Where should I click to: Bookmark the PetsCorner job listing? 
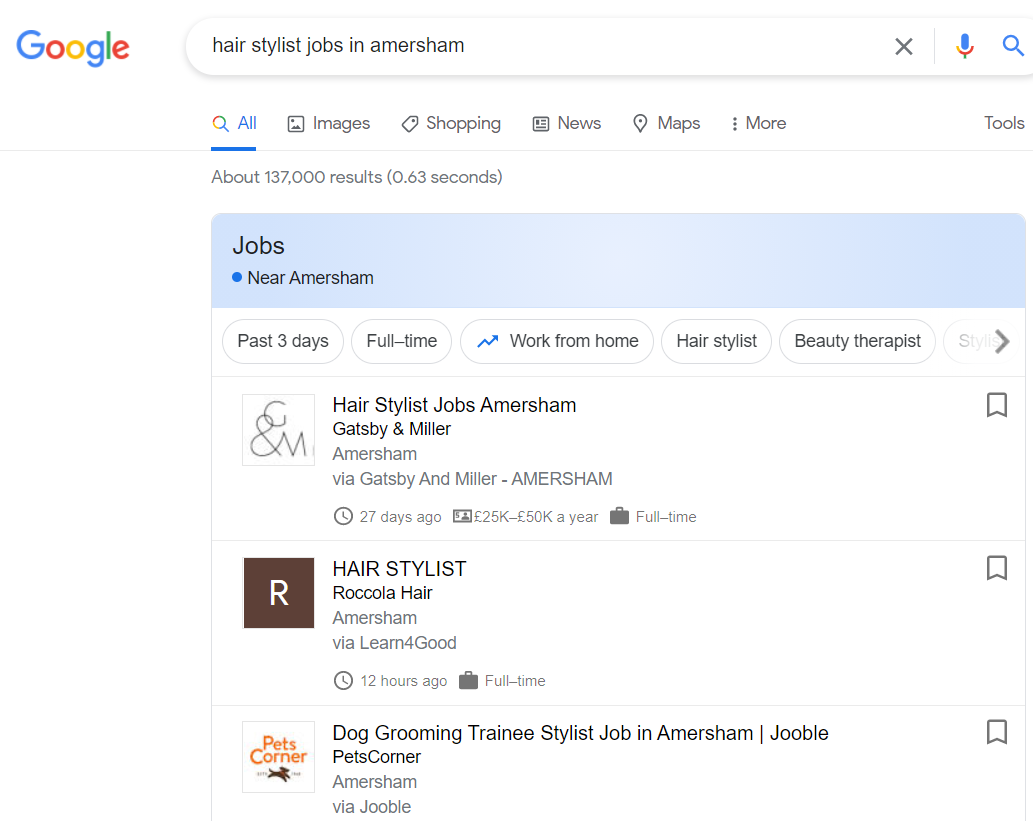tap(997, 732)
